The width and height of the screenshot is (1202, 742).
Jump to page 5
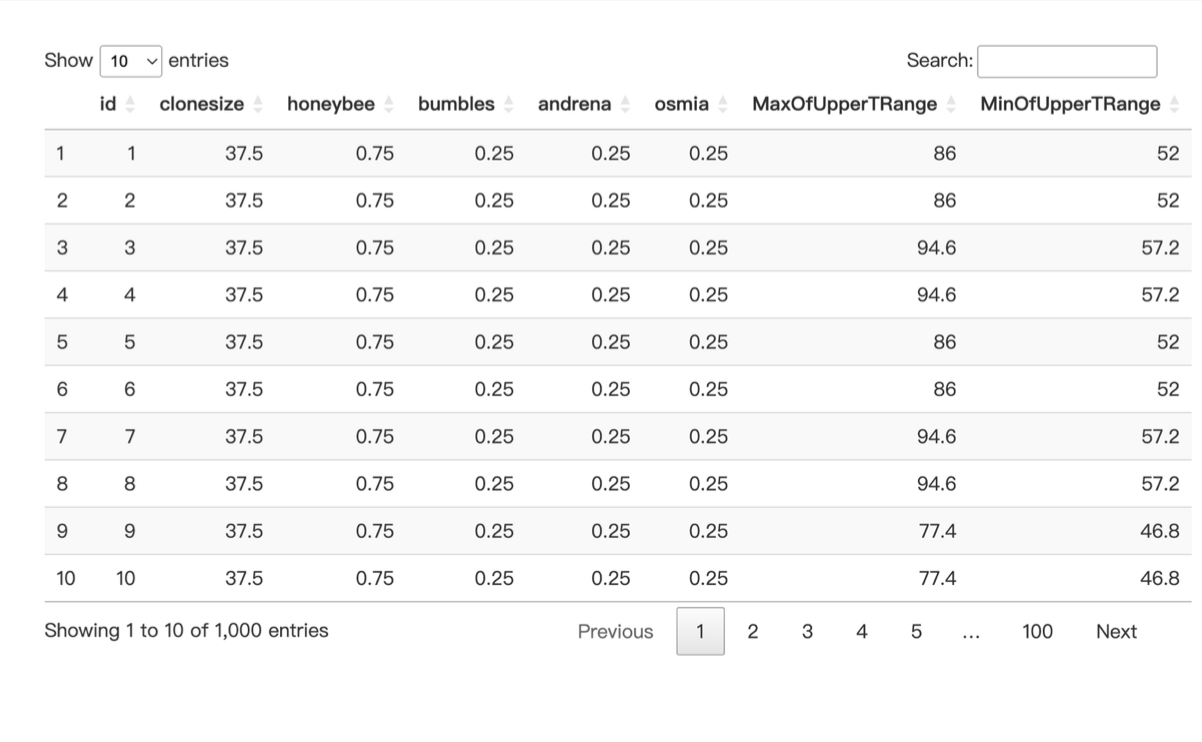tap(915, 632)
